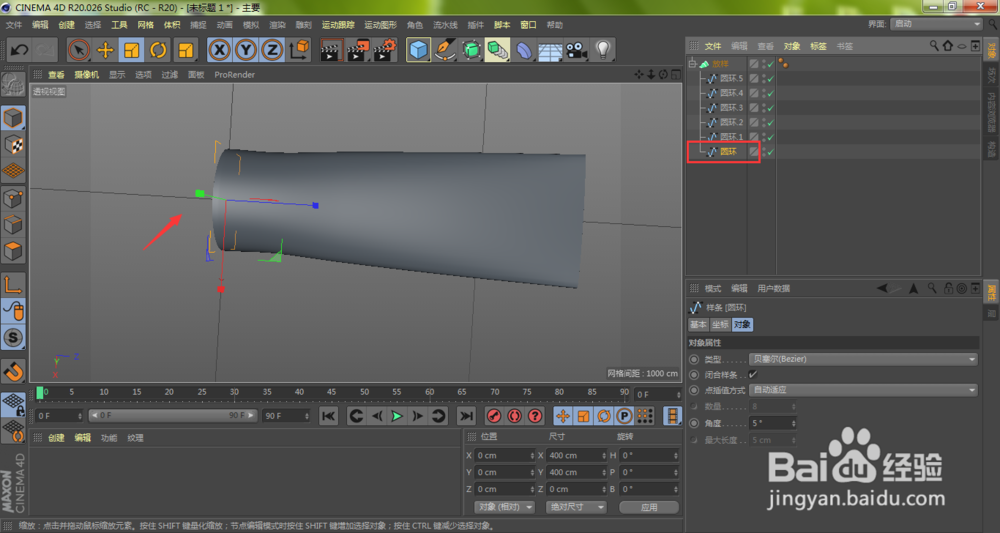Open the 运动图形 MoGraph menu
1000x533 pixels.
[380, 25]
